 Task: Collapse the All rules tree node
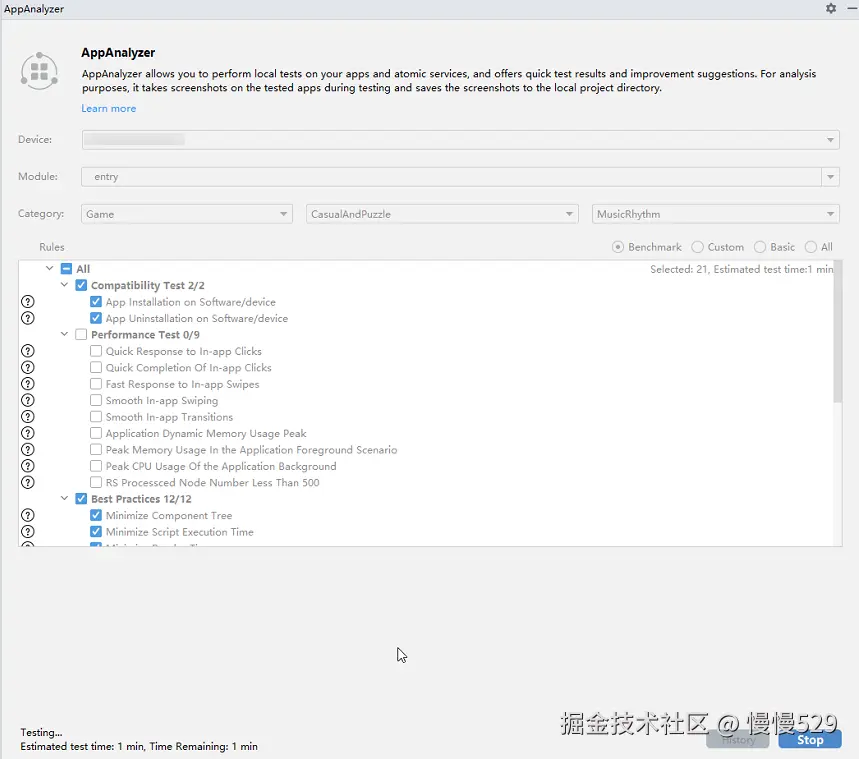tap(49, 268)
